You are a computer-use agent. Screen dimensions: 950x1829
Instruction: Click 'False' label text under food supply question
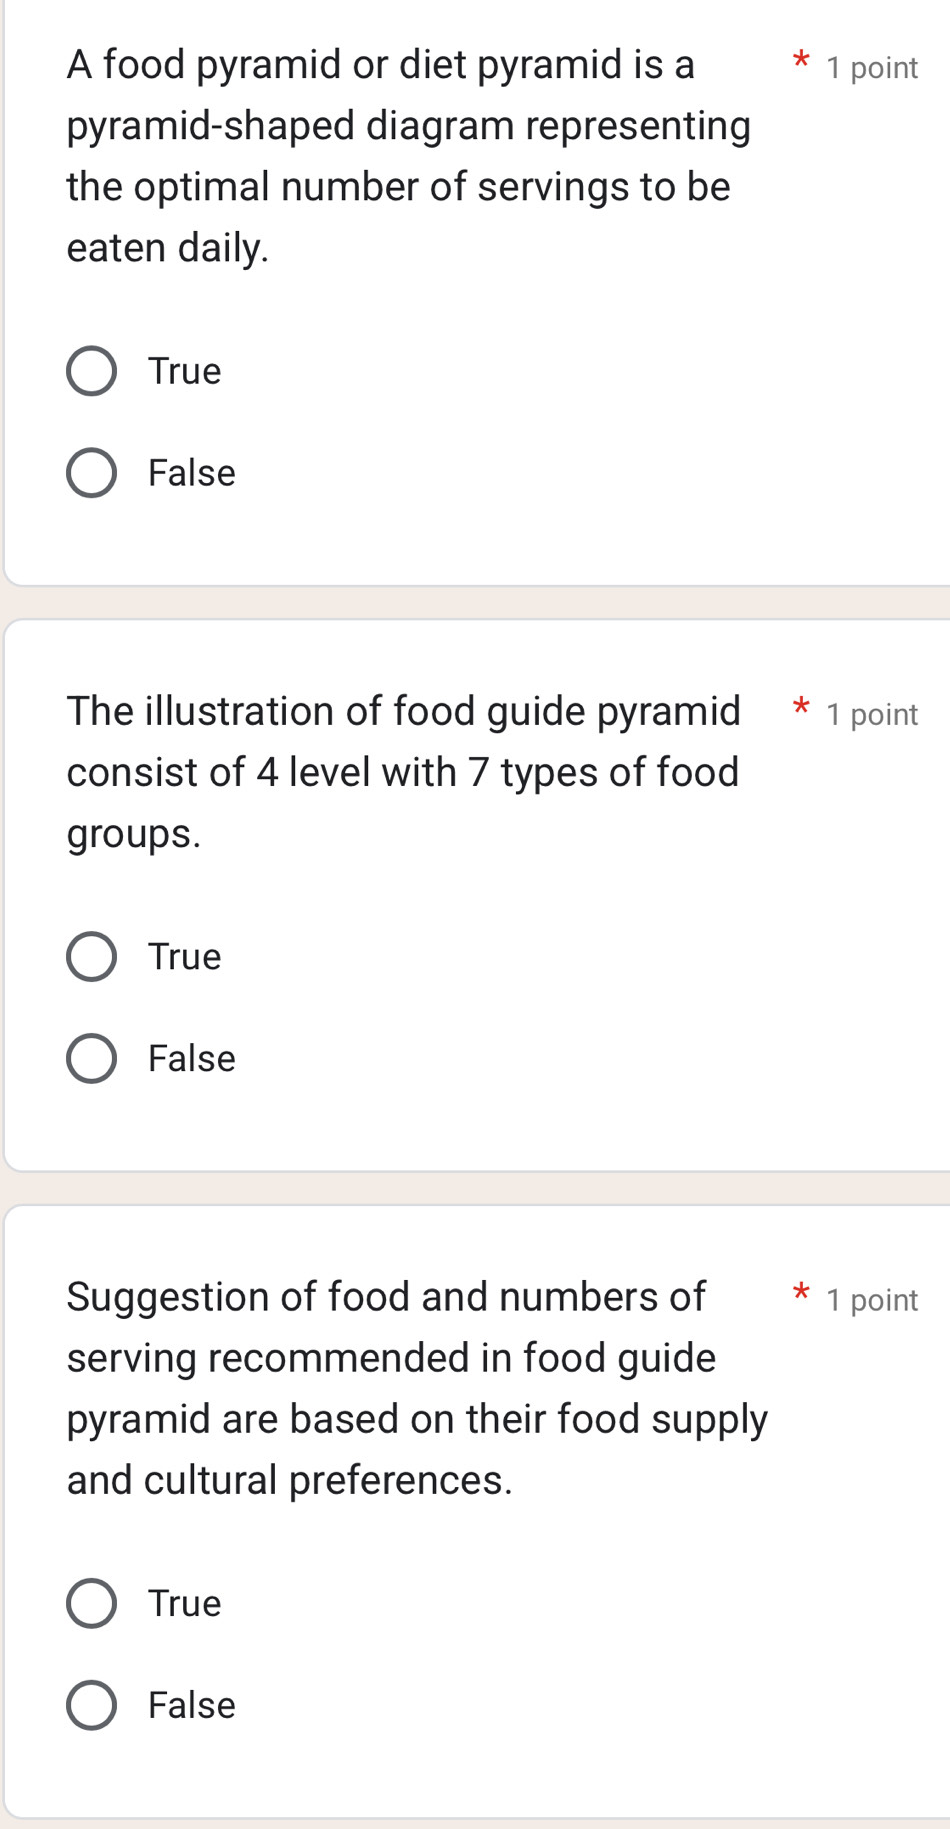point(192,1705)
